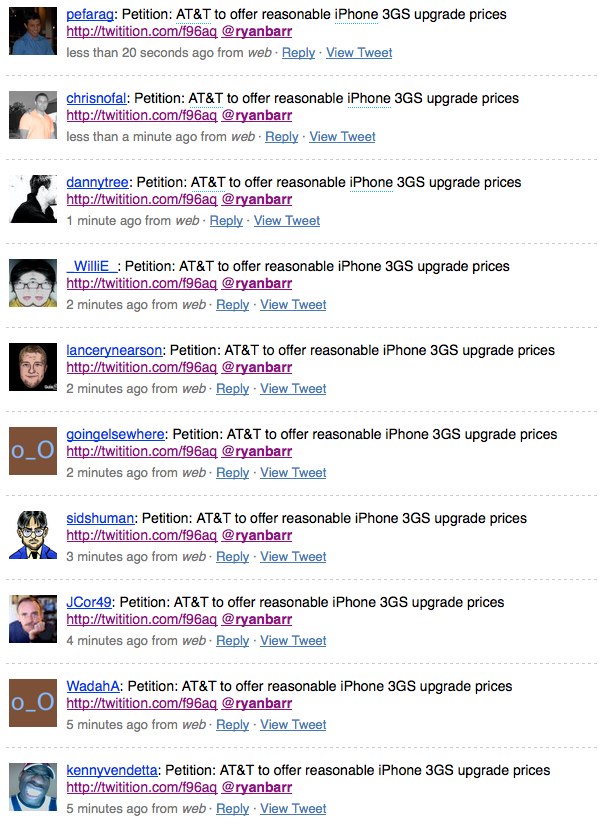Image resolution: width=602 pixels, height=830 pixels.
Task: Click JCor49's profile photo
Action: (33, 619)
